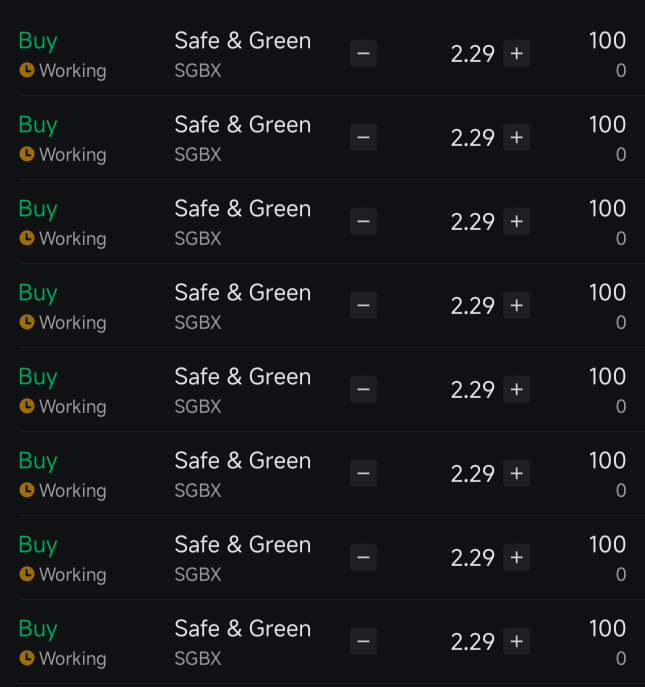Open Safe & Green in the fourth order row
The image size is (645, 687).
point(242,293)
